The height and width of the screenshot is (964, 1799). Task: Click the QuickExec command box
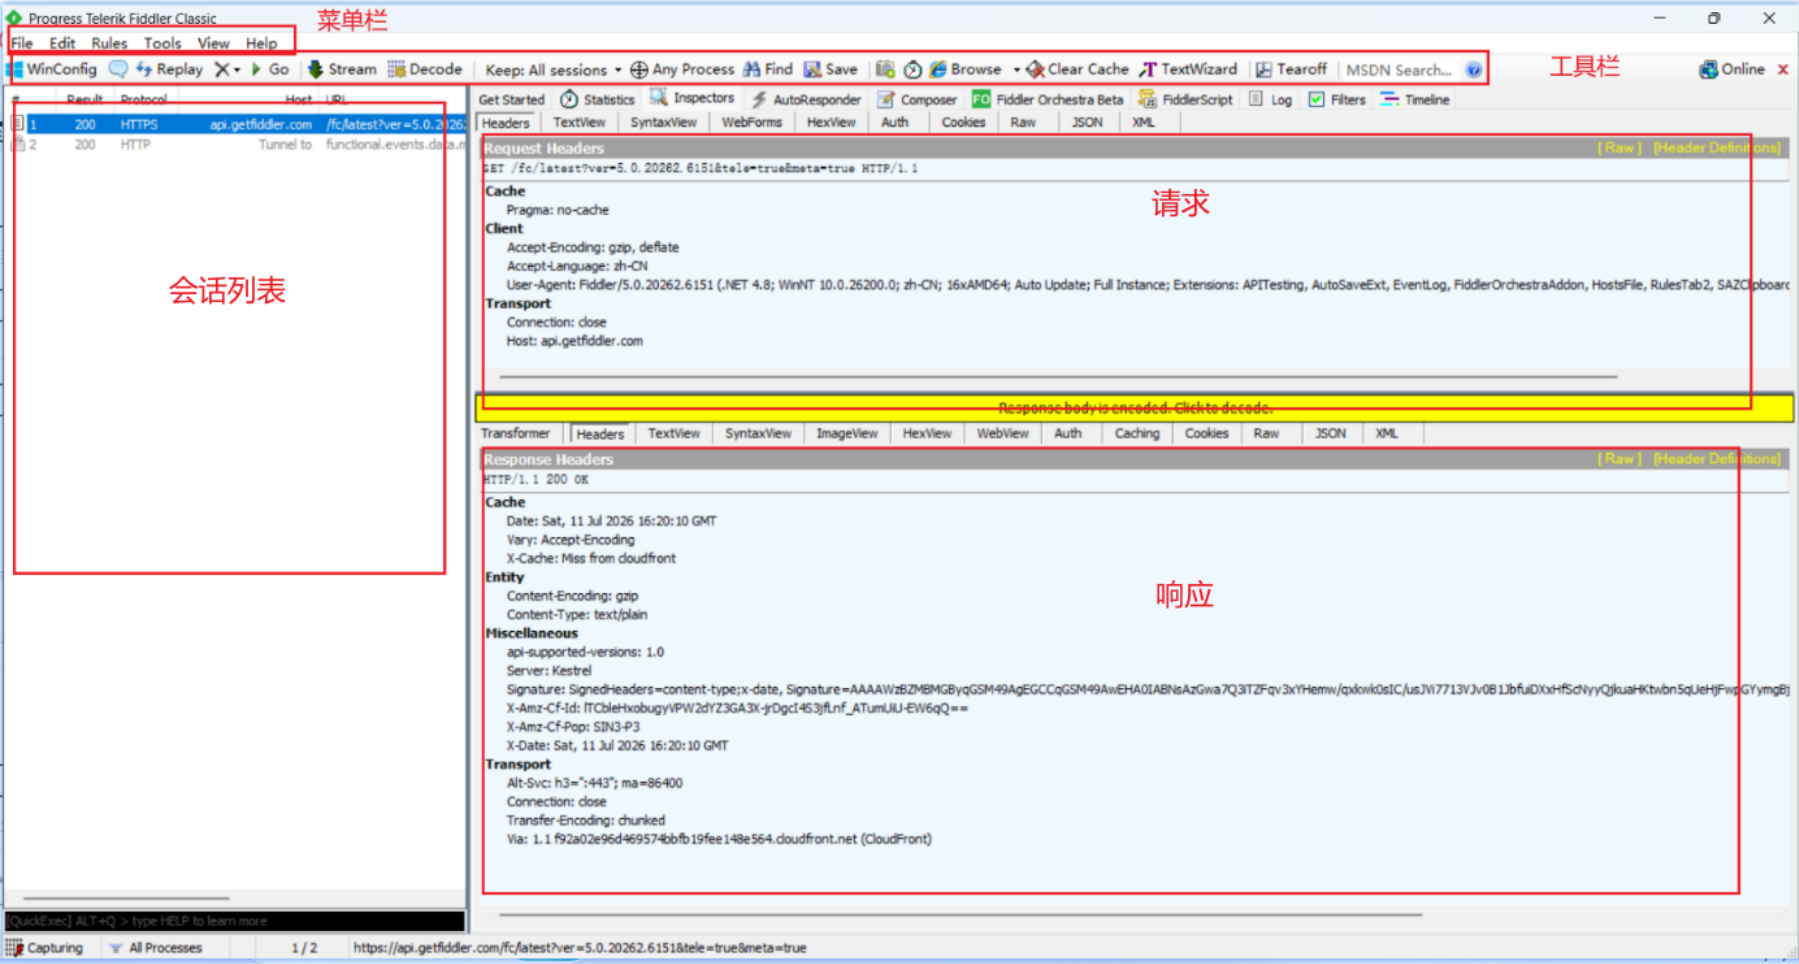click(x=235, y=921)
